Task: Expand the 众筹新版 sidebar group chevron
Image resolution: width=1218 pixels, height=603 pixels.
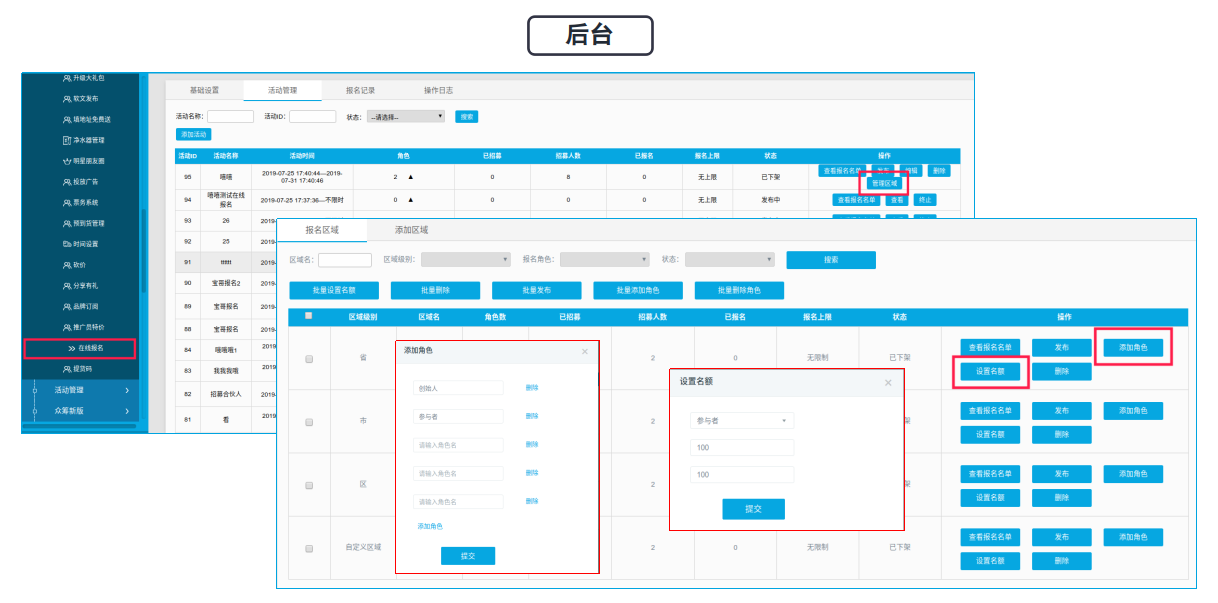Action: tap(127, 410)
